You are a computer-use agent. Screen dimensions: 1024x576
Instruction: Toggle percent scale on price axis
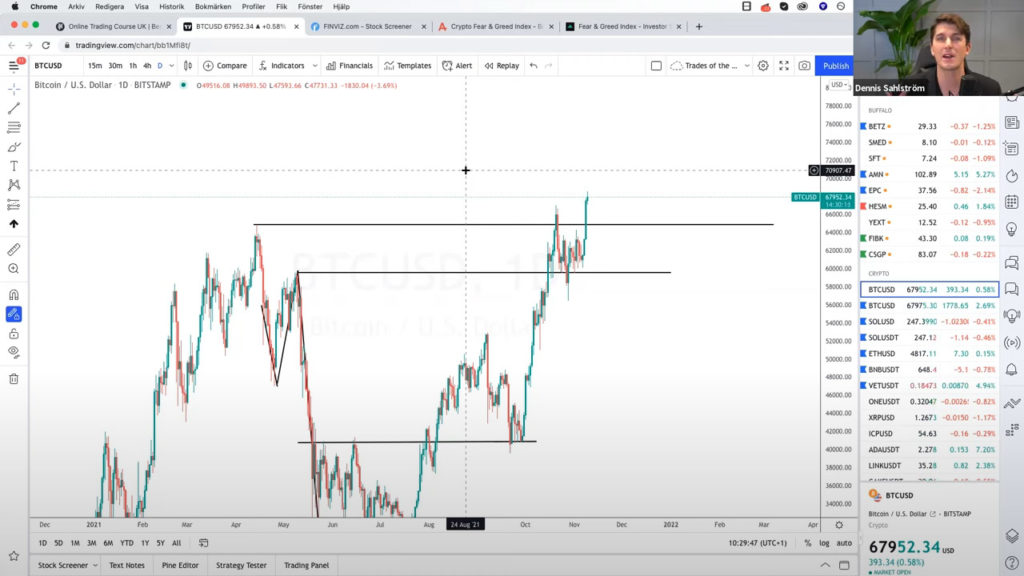[808, 543]
